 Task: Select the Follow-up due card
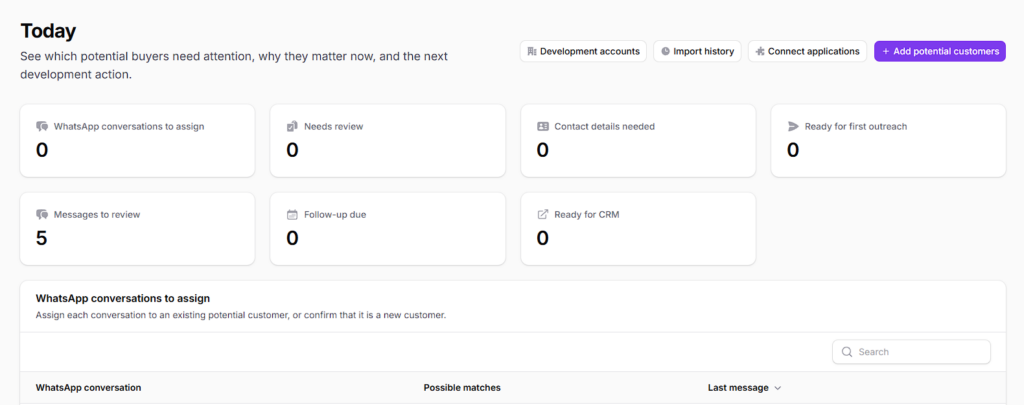pos(387,229)
